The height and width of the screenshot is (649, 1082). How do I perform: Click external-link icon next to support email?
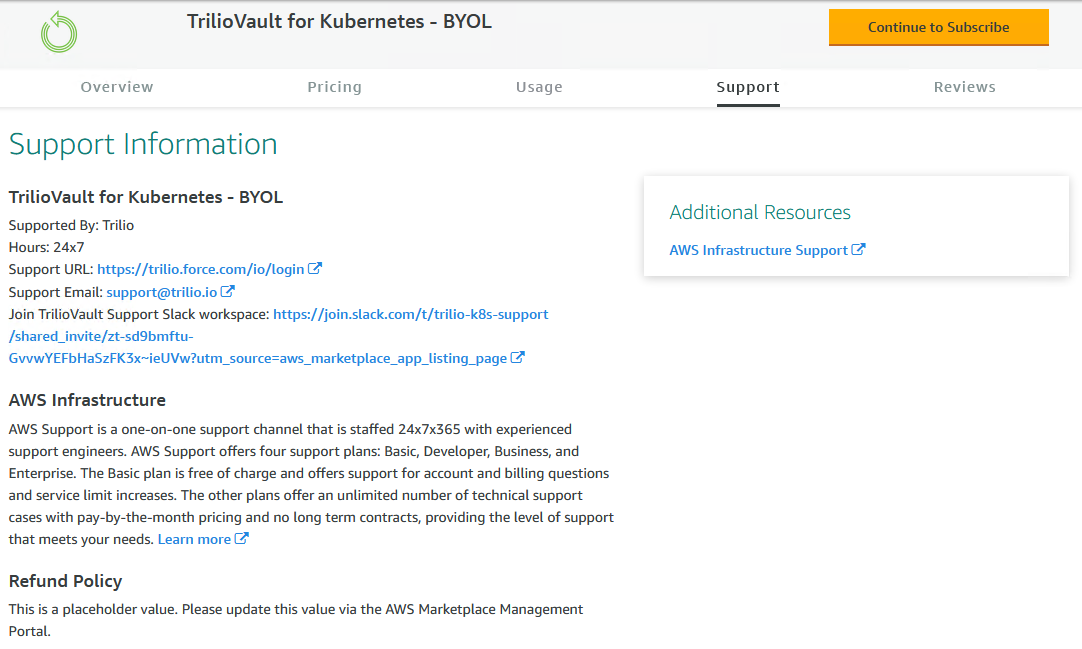pos(228,292)
